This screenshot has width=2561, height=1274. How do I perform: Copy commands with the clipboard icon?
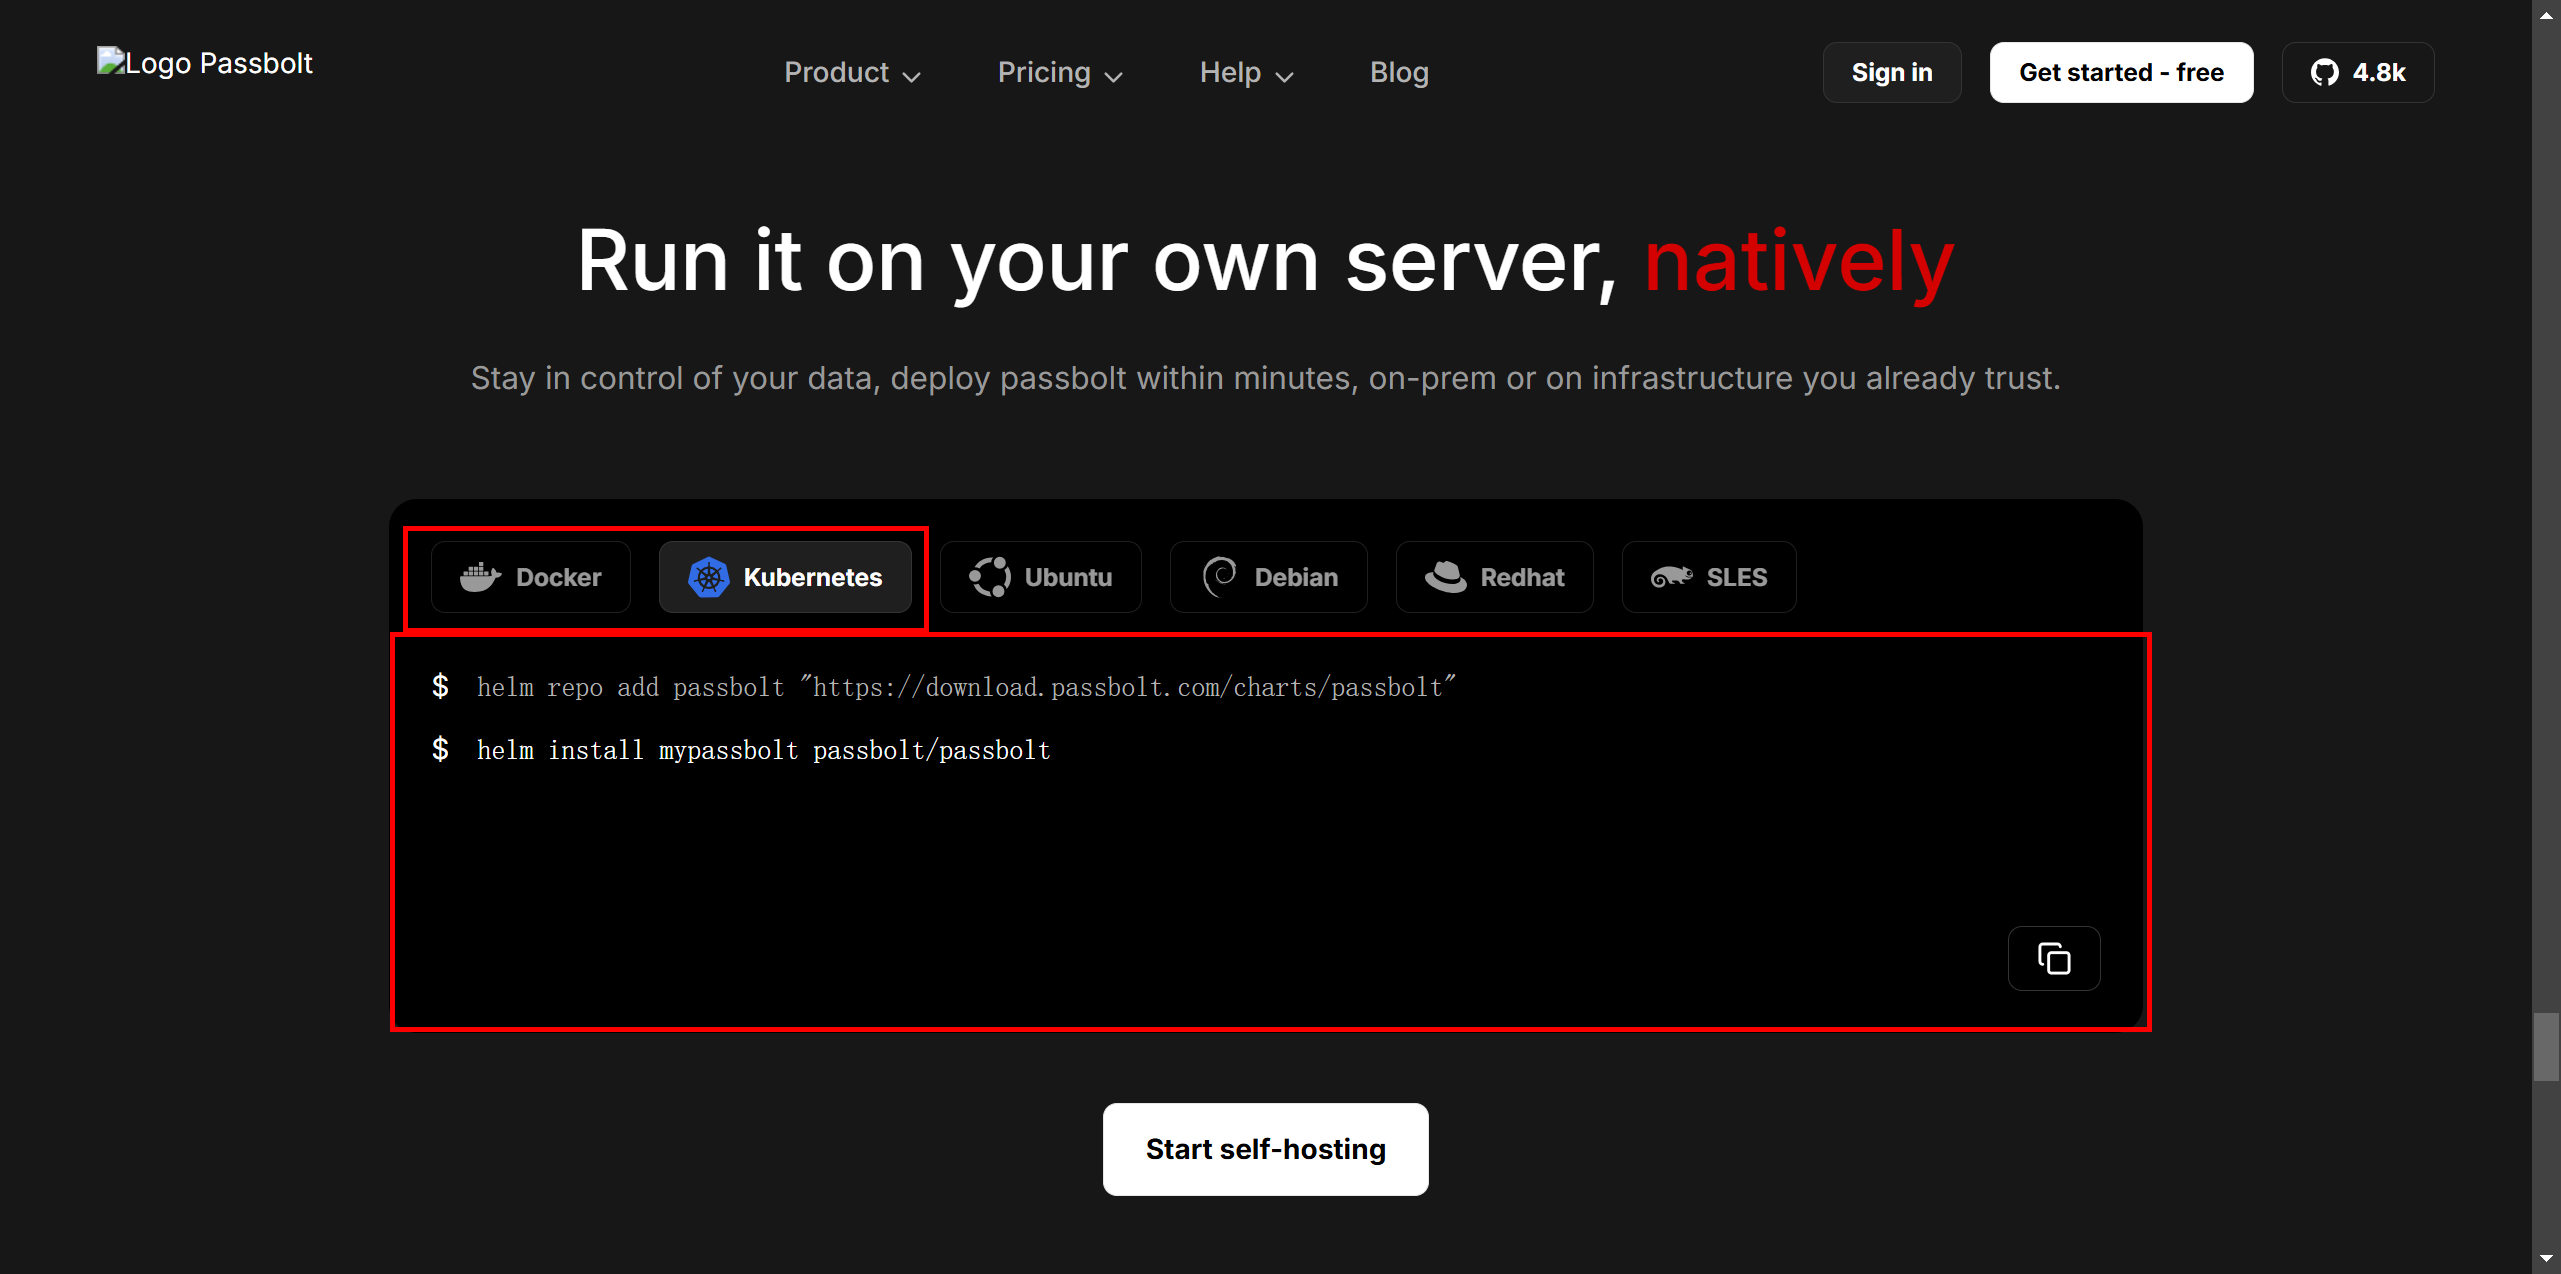click(2053, 959)
